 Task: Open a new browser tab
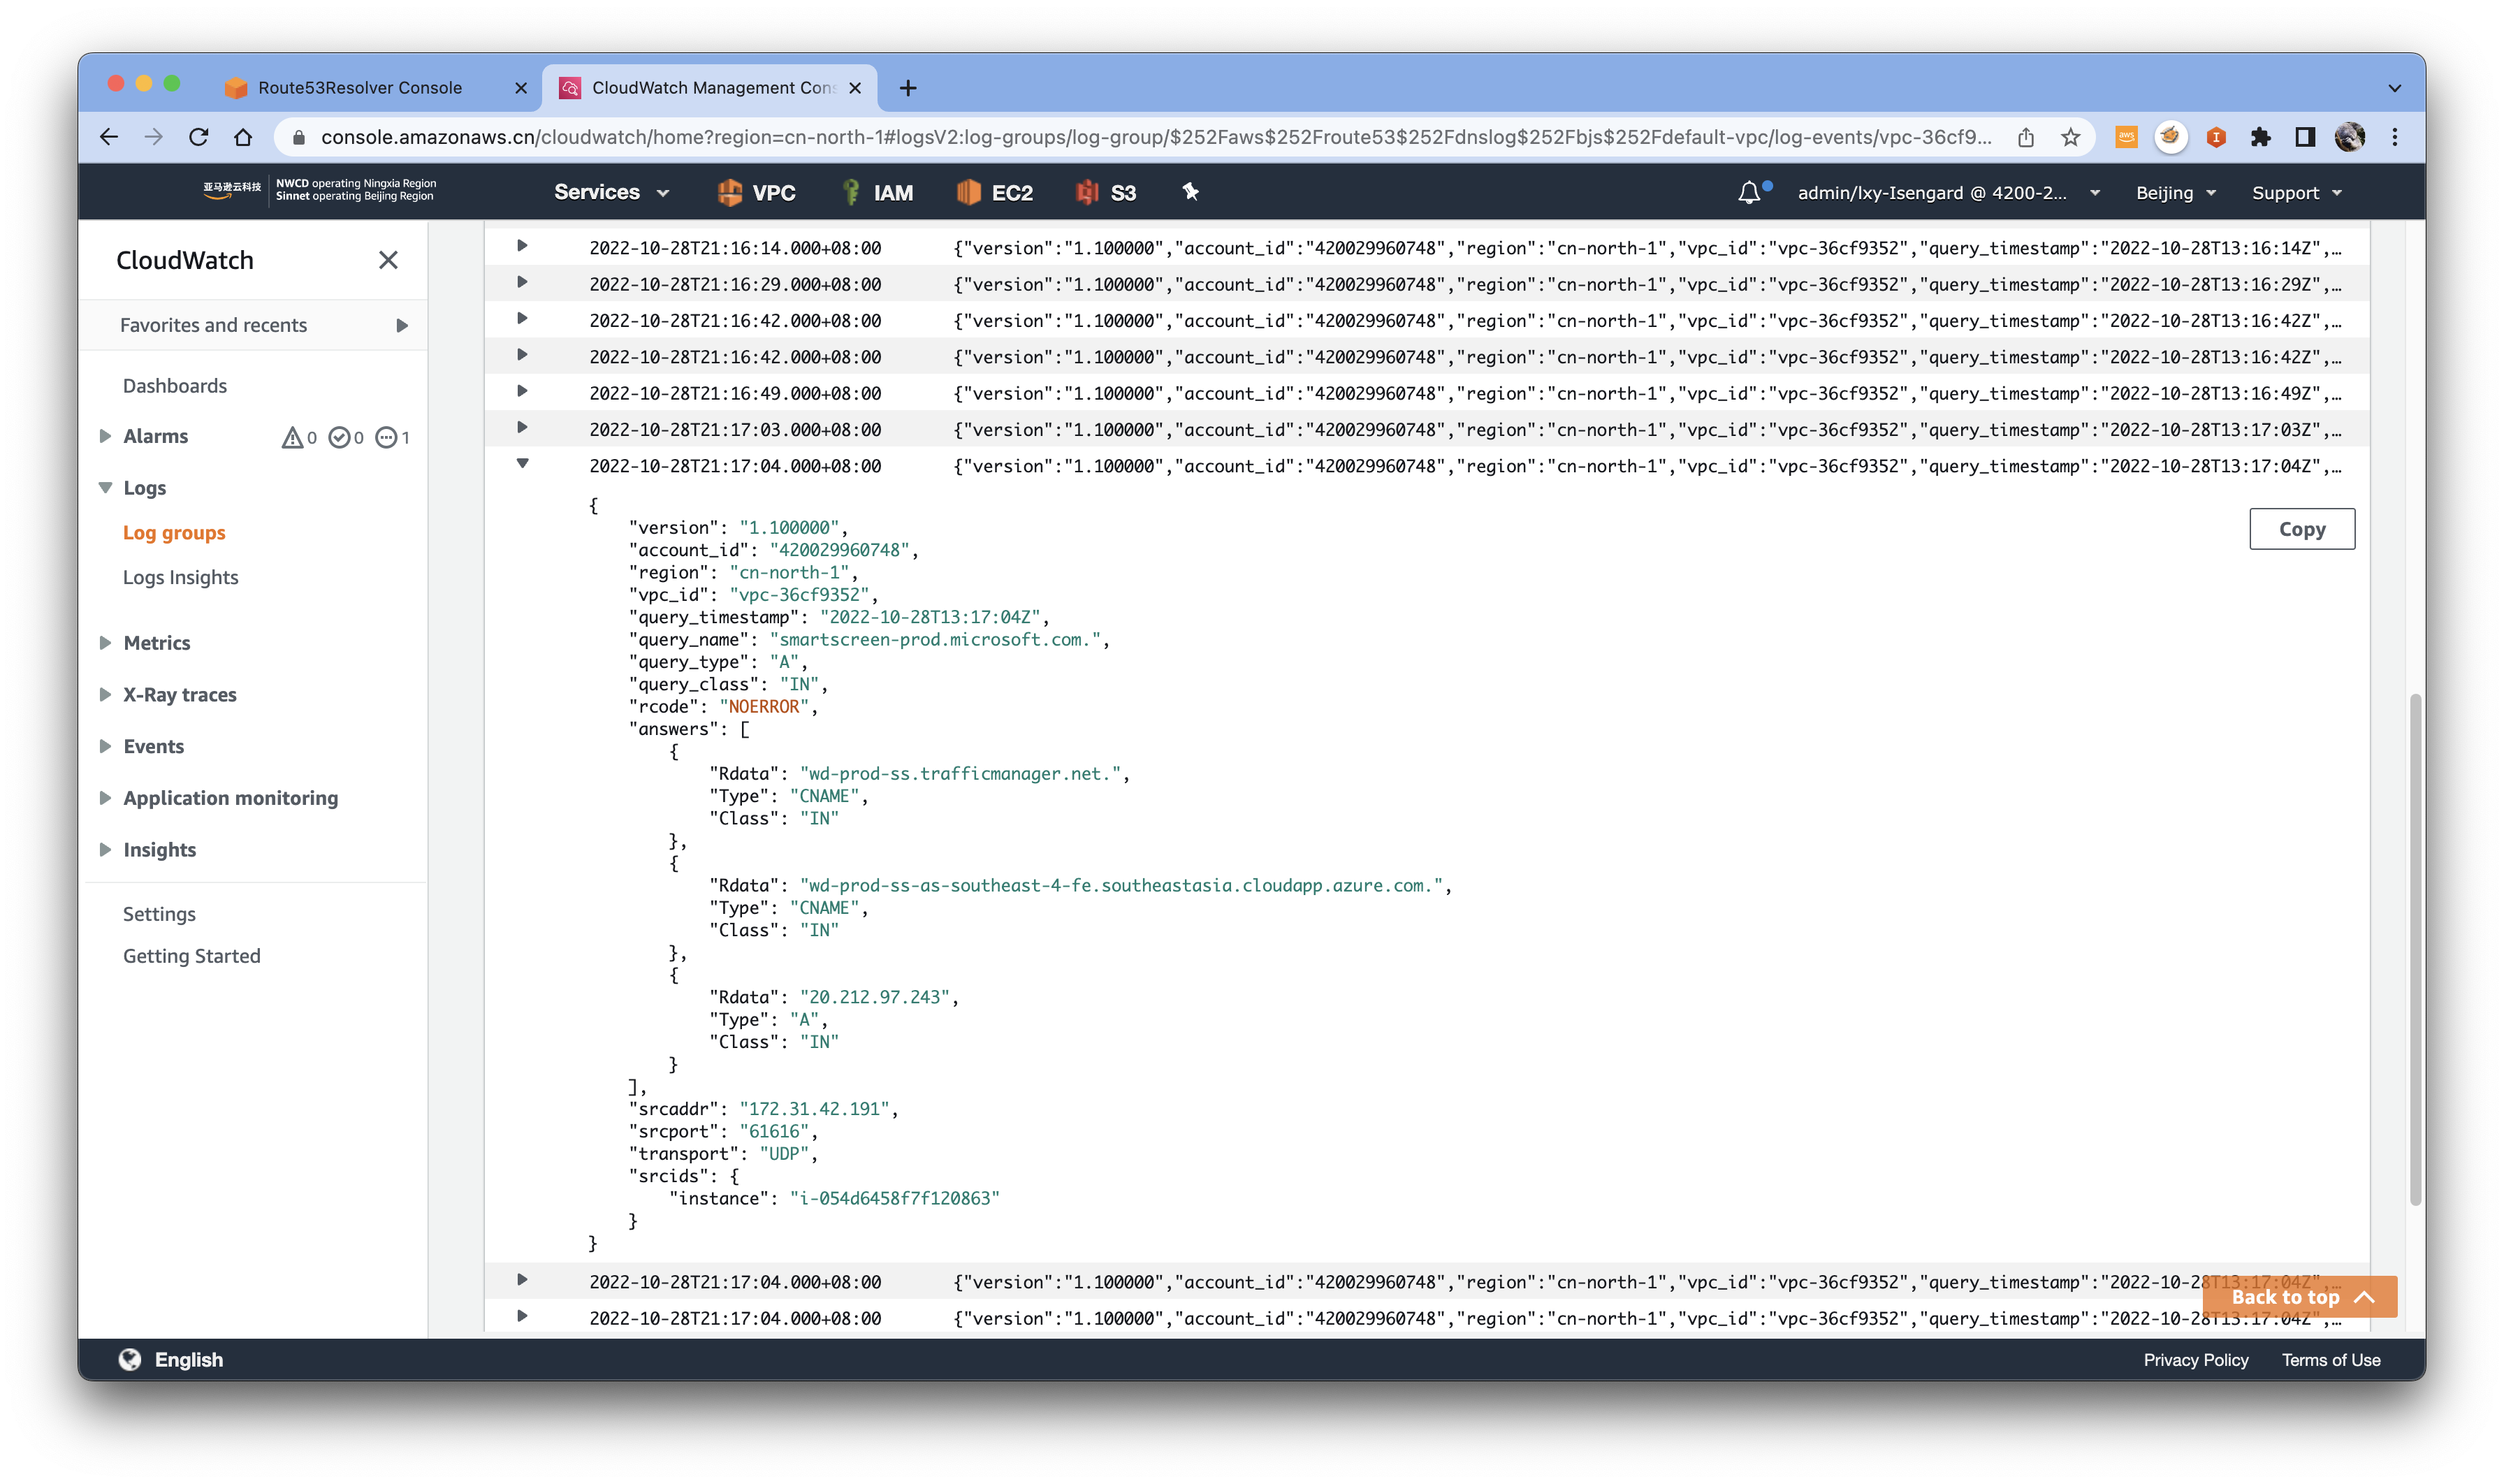click(907, 88)
